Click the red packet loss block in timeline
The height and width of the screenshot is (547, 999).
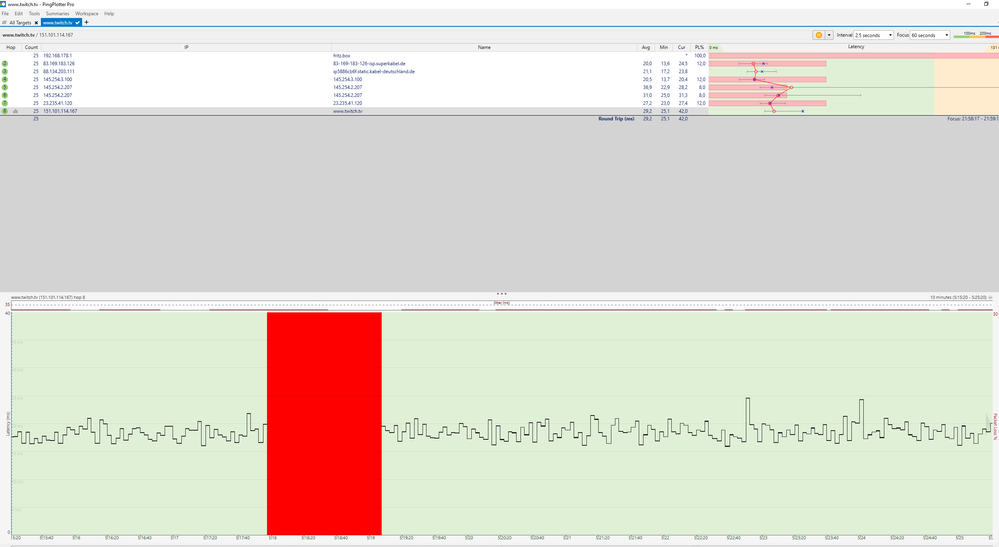[324, 423]
